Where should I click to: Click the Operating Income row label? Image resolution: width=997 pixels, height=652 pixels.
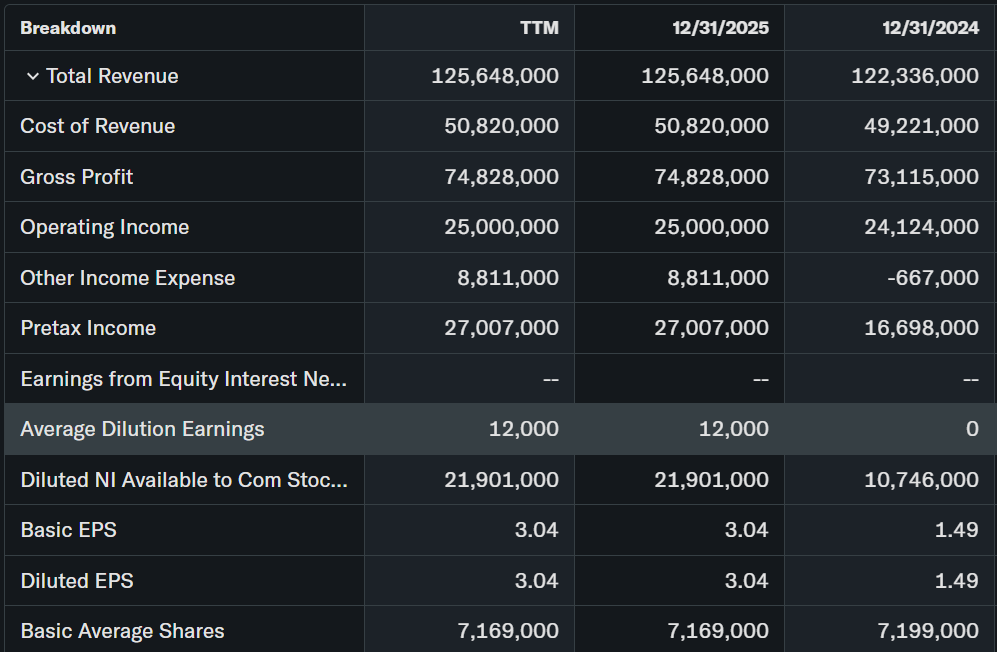click(104, 227)
